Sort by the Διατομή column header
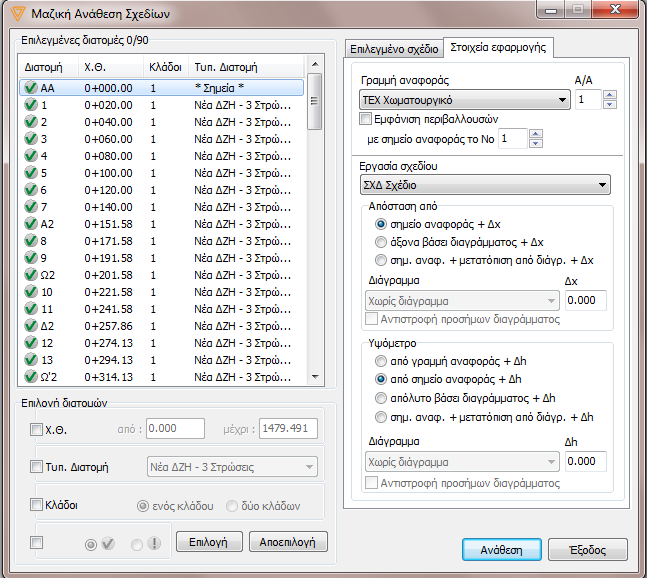 click(x=49, y=66)
